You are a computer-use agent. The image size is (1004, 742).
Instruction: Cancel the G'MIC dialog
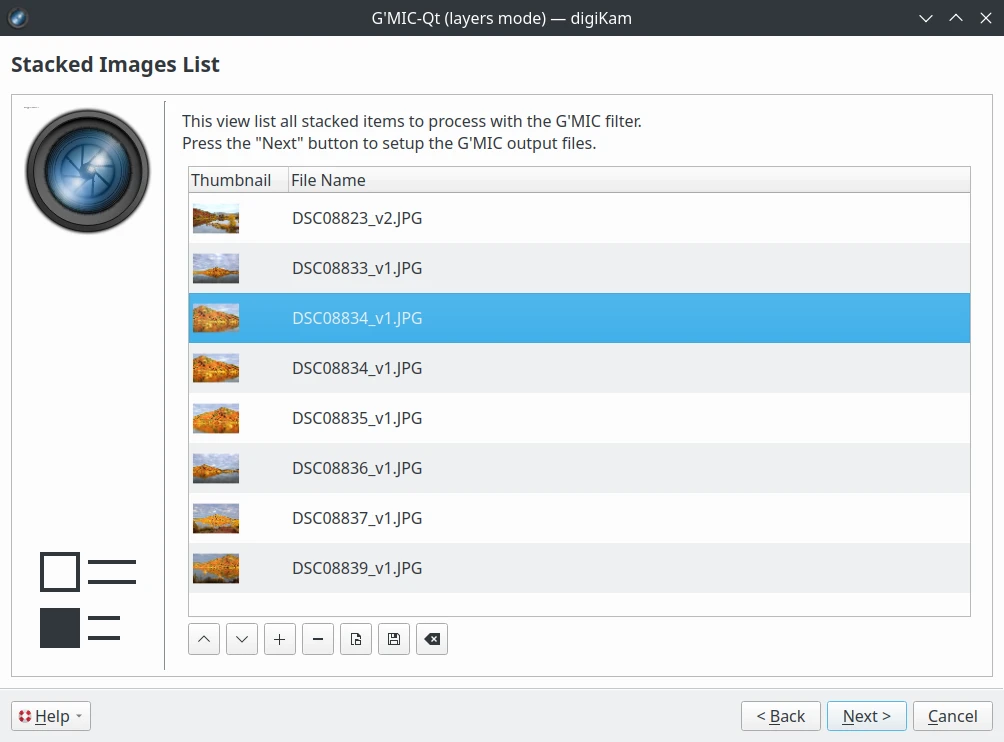point(952,716)
